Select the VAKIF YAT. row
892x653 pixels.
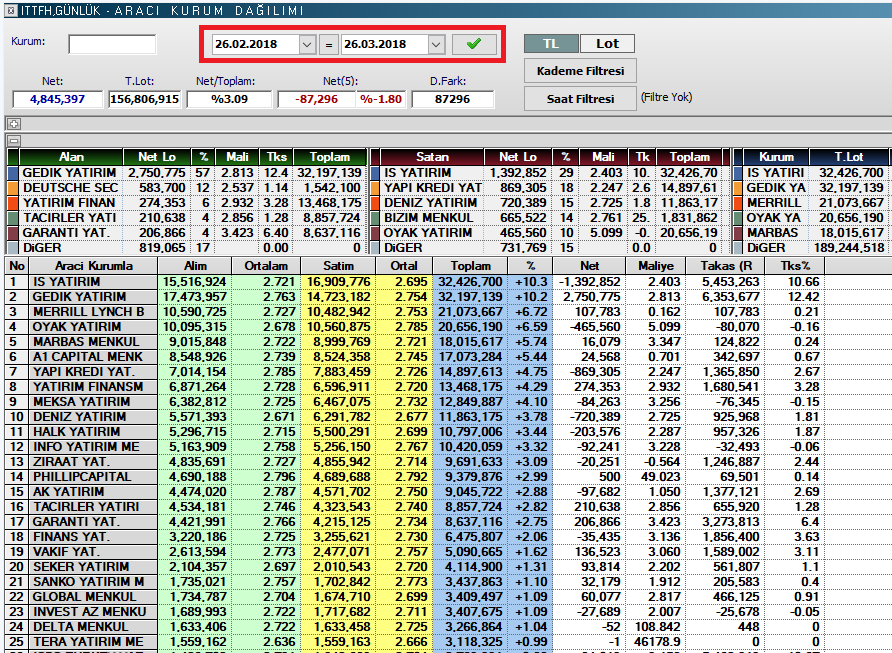tap(414, 552)
